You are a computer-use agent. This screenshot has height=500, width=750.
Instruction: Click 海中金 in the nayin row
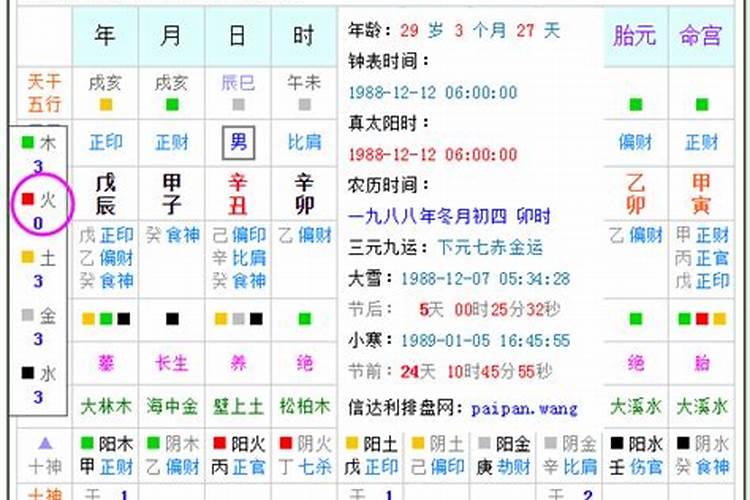[x=172, y=407]
